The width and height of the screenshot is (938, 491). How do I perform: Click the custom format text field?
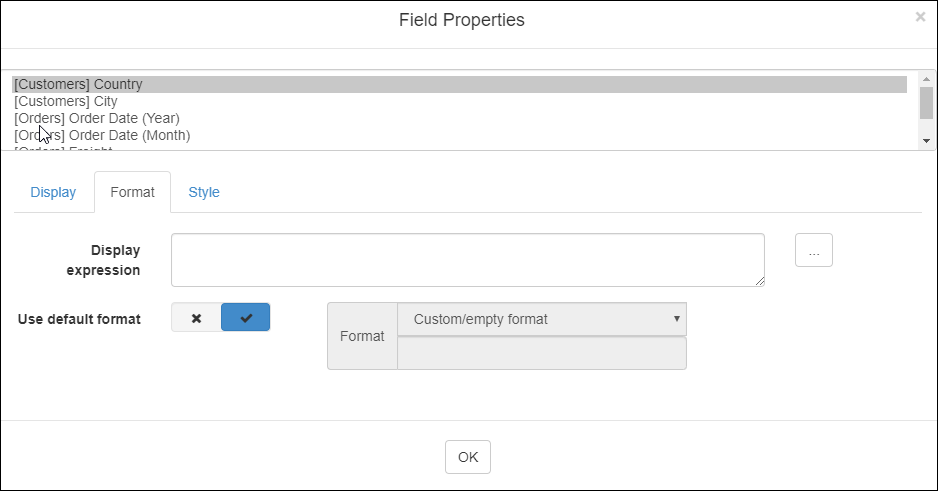541,353
